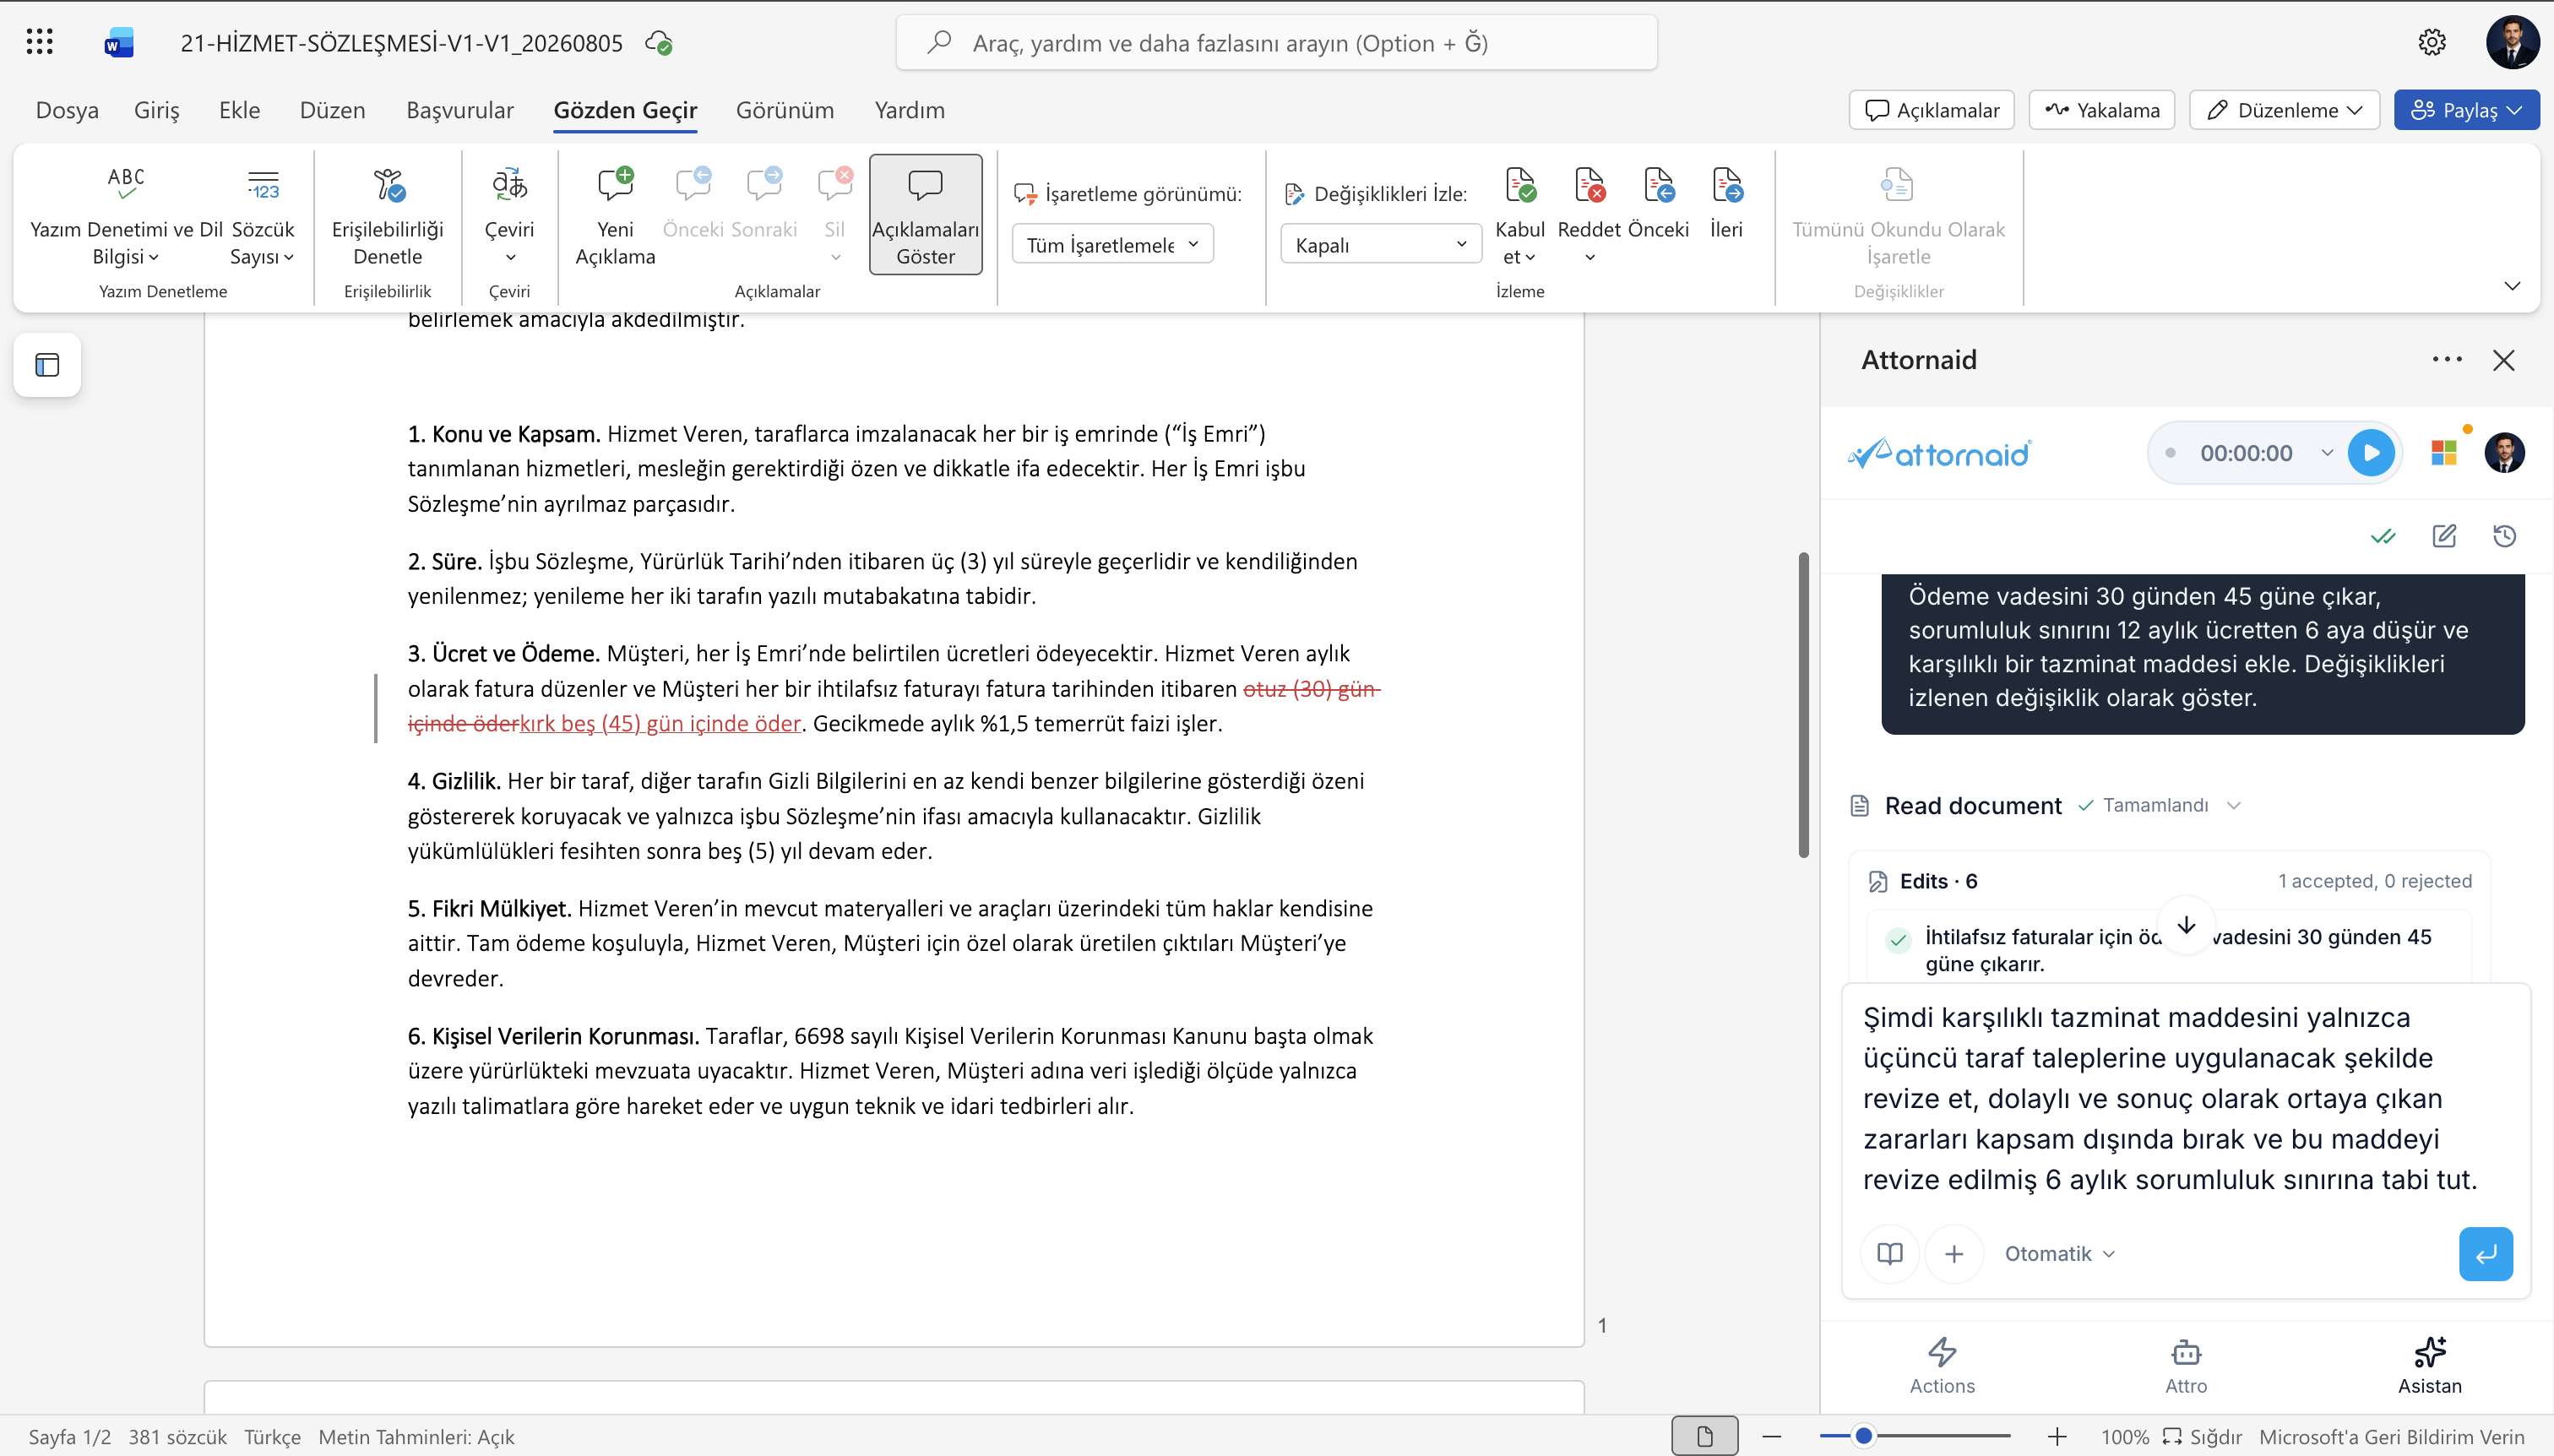
Task: Open account profile picture in title bar
Action: pos(2512,42)
